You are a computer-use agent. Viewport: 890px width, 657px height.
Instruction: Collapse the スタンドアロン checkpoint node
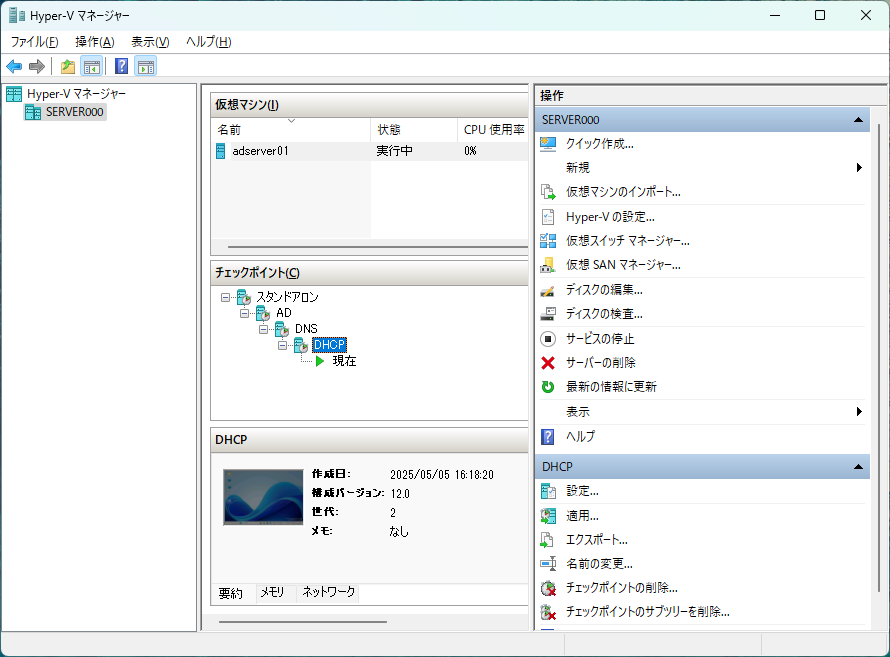point(225,297)
